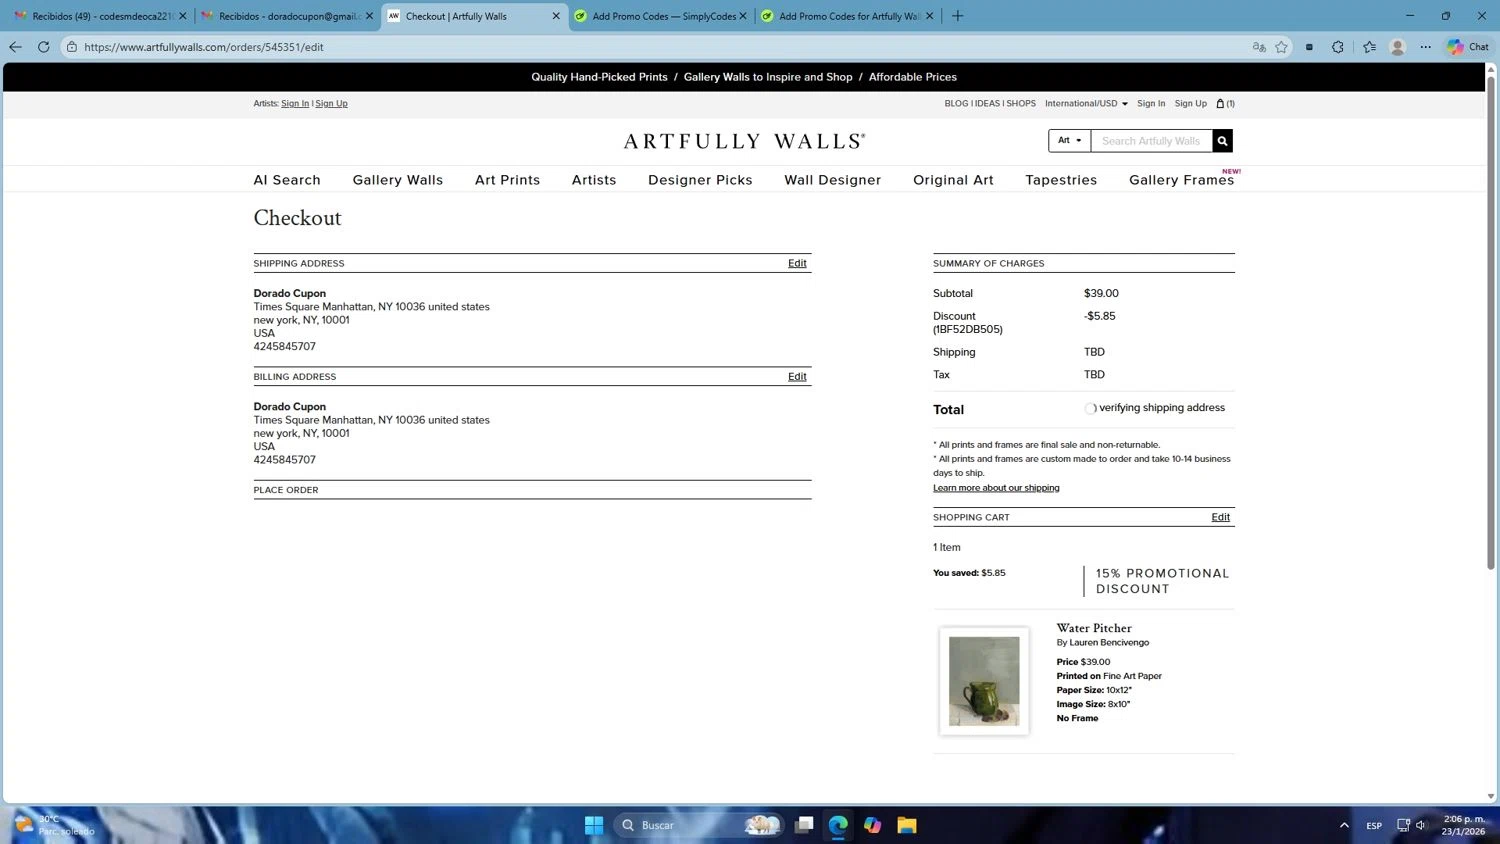Open the browser settings and more menu
Image resolution: width=1500 pixels, height=844 pixels.
[x=1426, y=47]
